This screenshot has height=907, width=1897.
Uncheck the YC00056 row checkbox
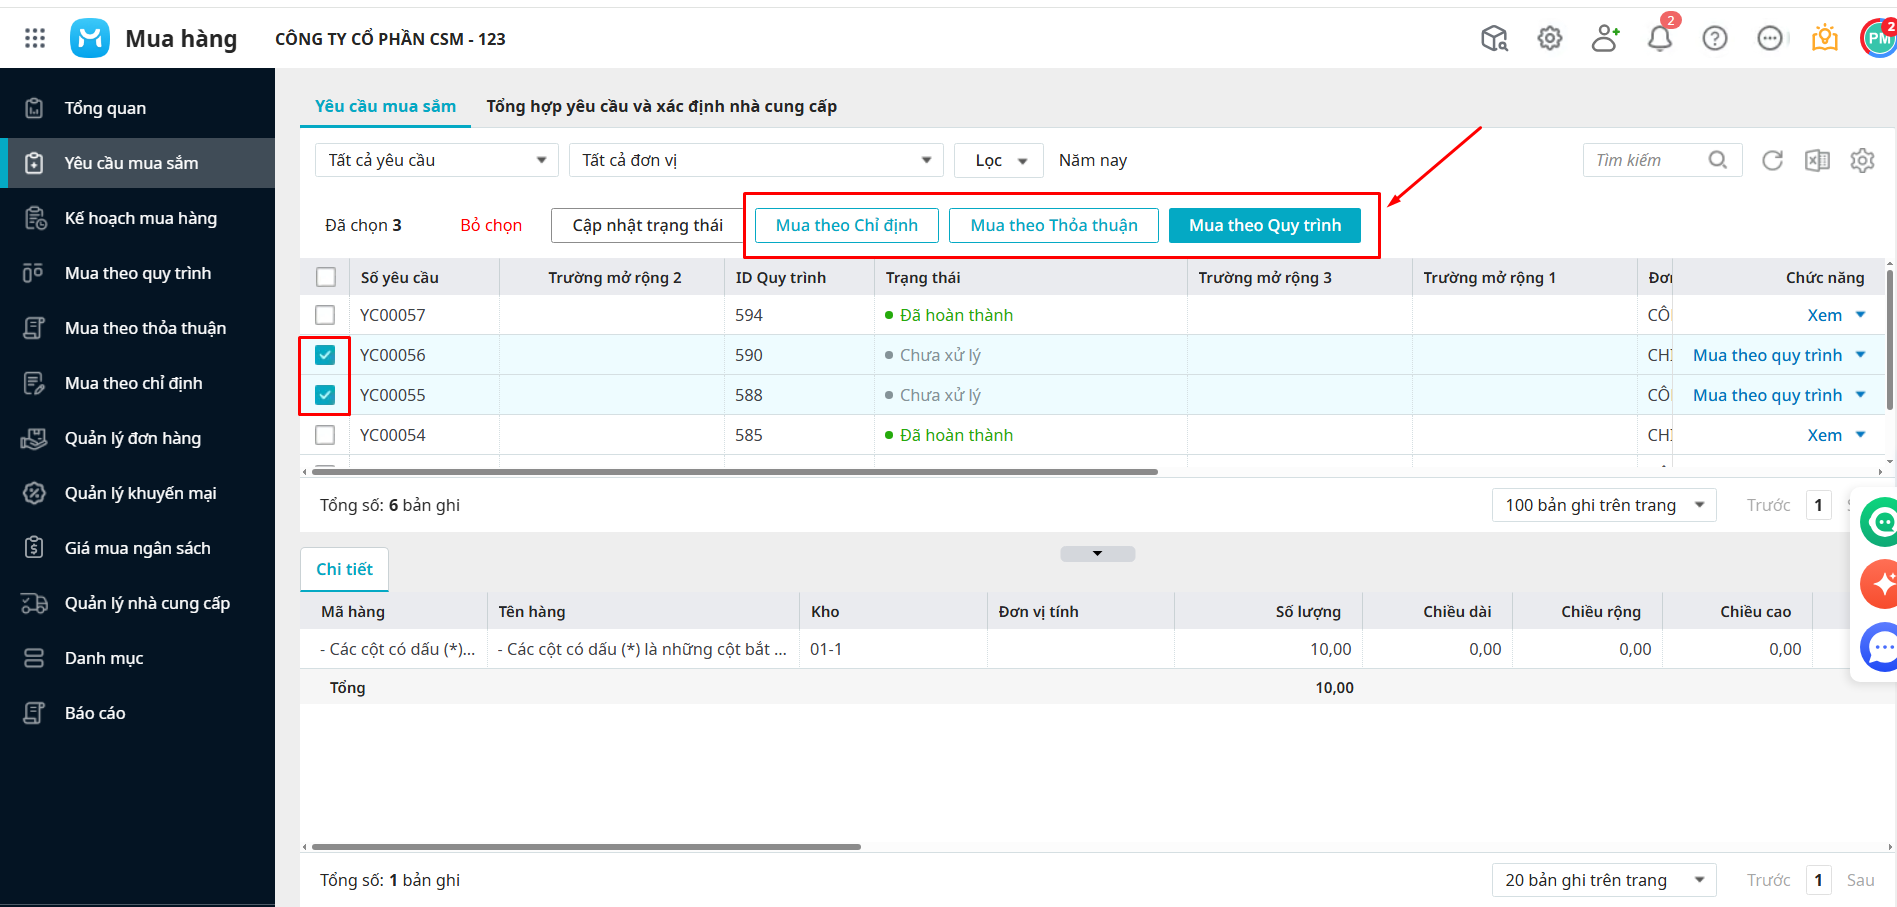click(x=325, y=355)
